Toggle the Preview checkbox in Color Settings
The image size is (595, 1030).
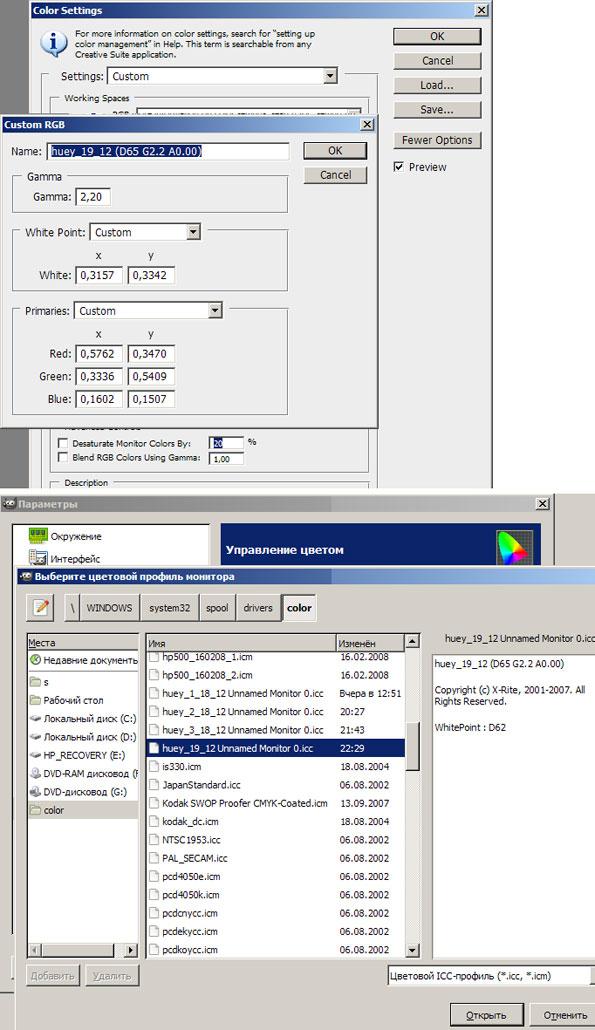(399, 167)
